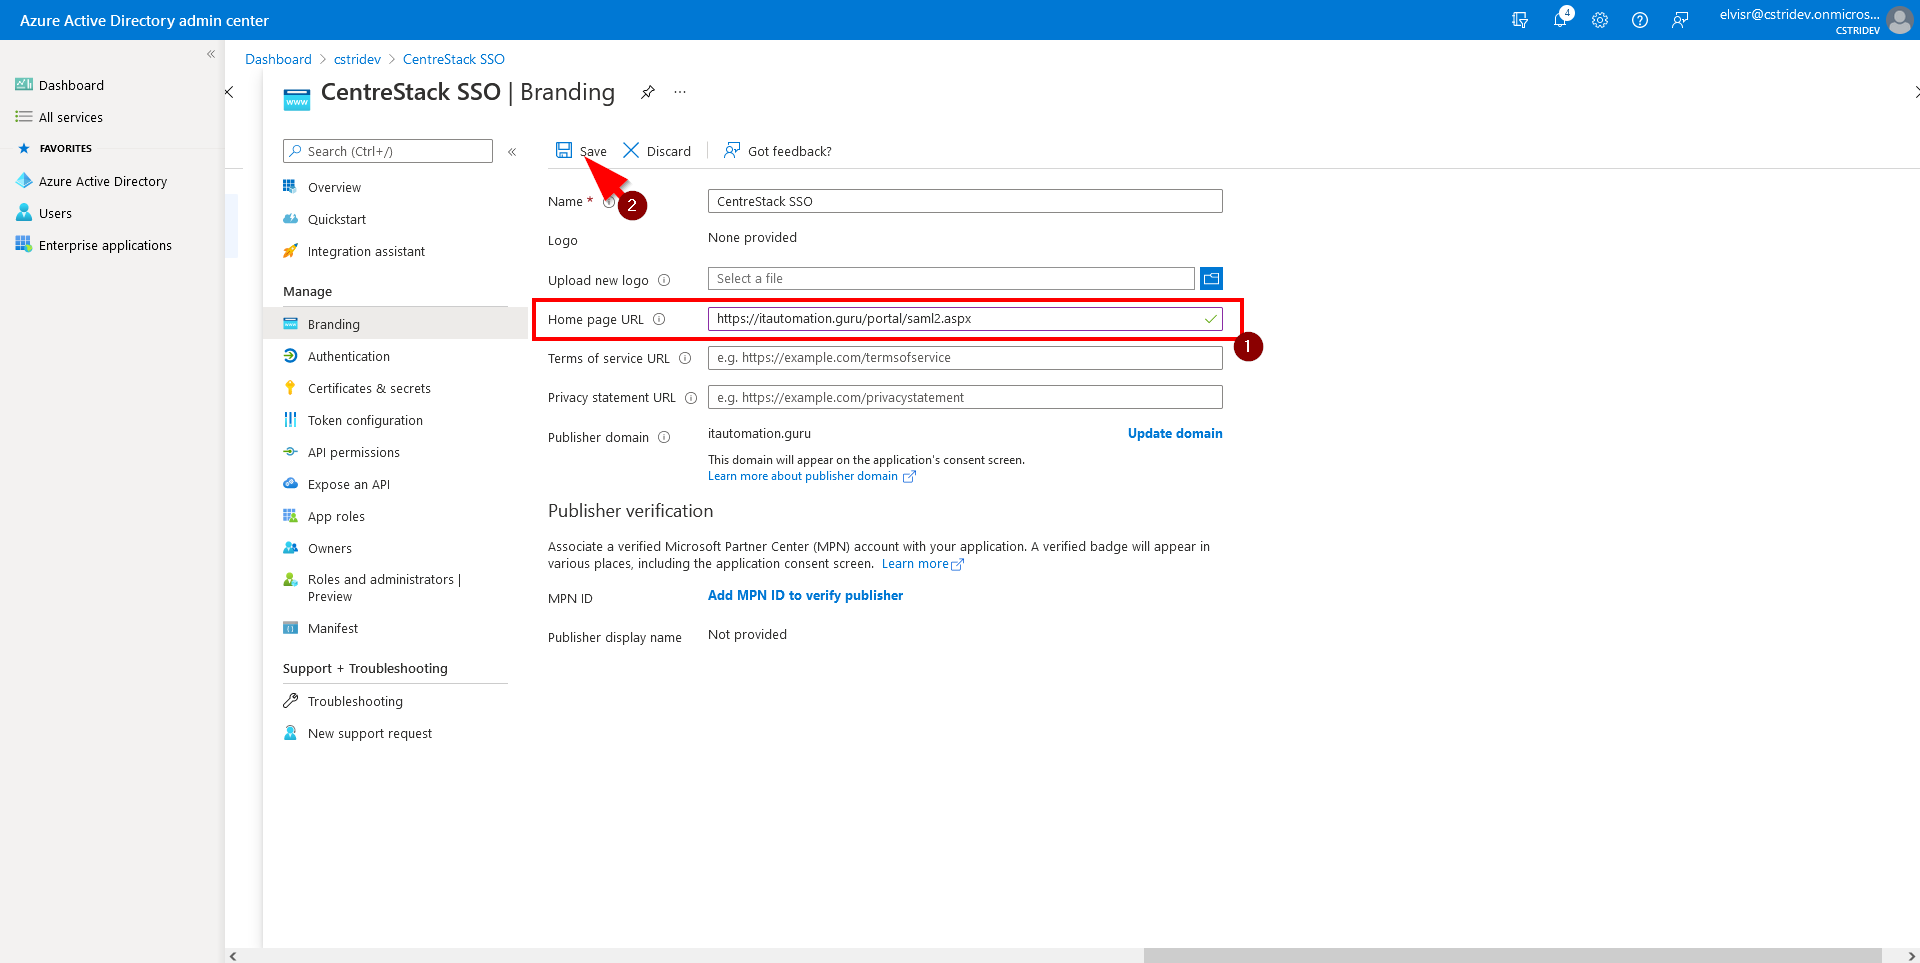This screenshot has width=1920, height=963.
Task: Click Learn more link in Publisher verification
Action: point(922,564)
